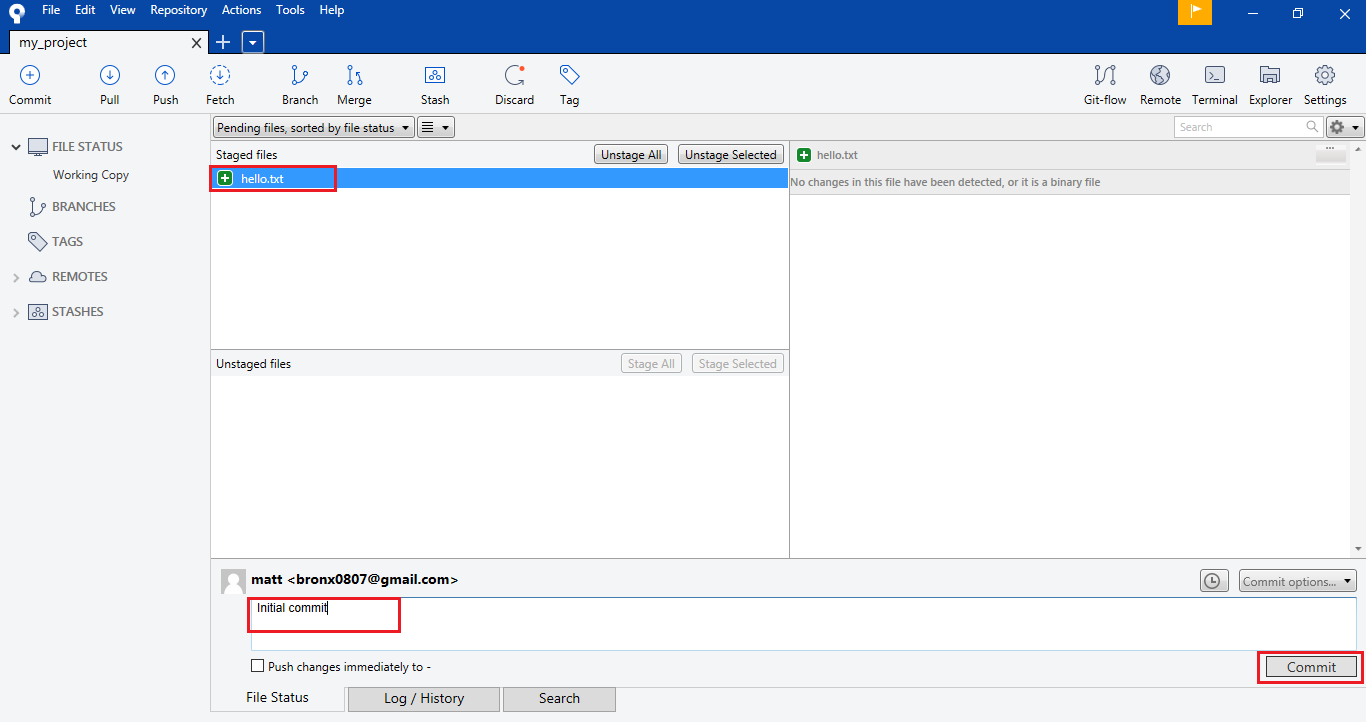The height and width of the screenshot is (722, 1366).
Task: Open the Commit options dropdown
Action: click(1298, 581)
